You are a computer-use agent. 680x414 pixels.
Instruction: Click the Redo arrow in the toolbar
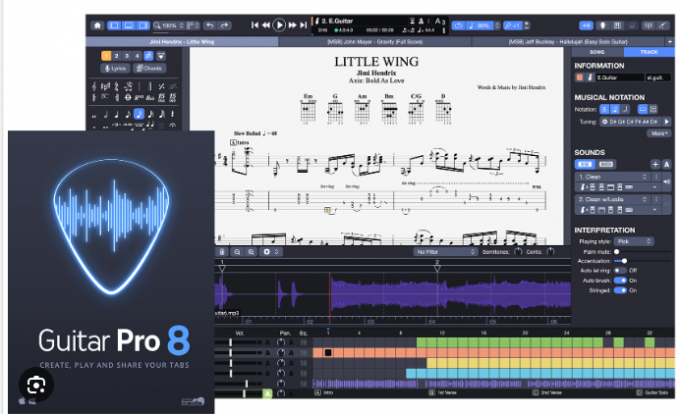[x=226, y=24]
